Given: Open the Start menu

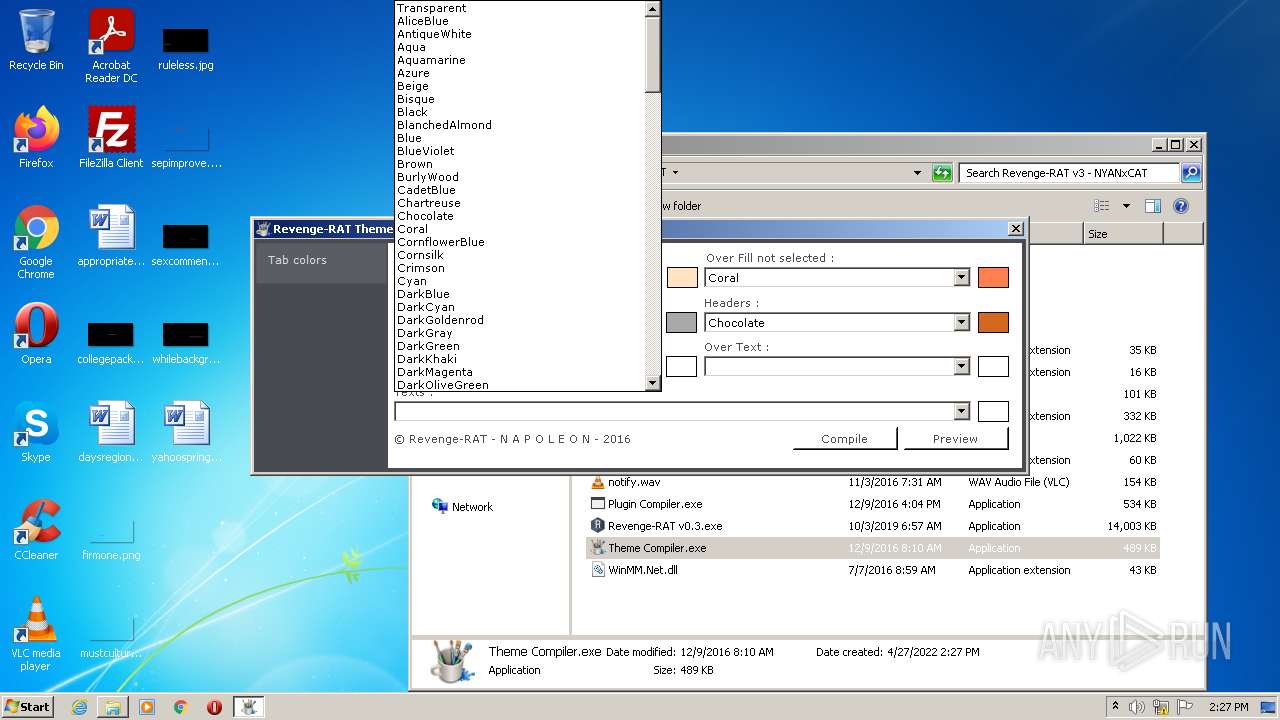Looking at the screenshot, I should pyautogui.click(x=27, y=707).
